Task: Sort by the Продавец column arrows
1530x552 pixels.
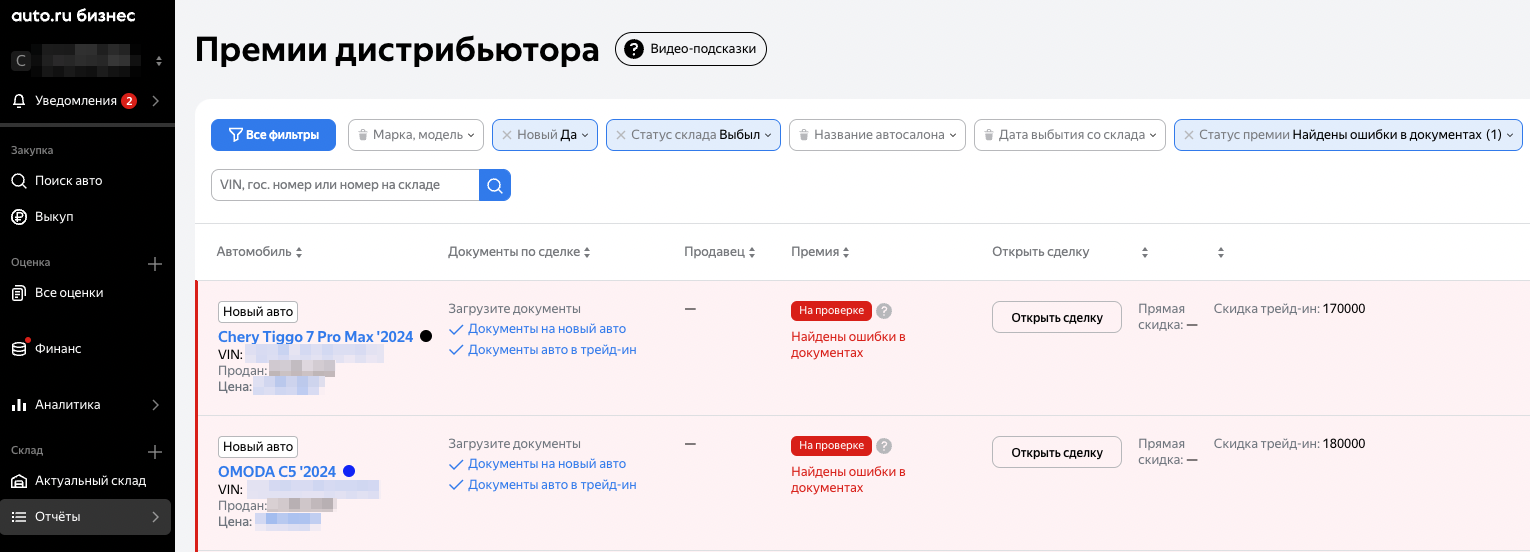Action: (x=752, y=253)
